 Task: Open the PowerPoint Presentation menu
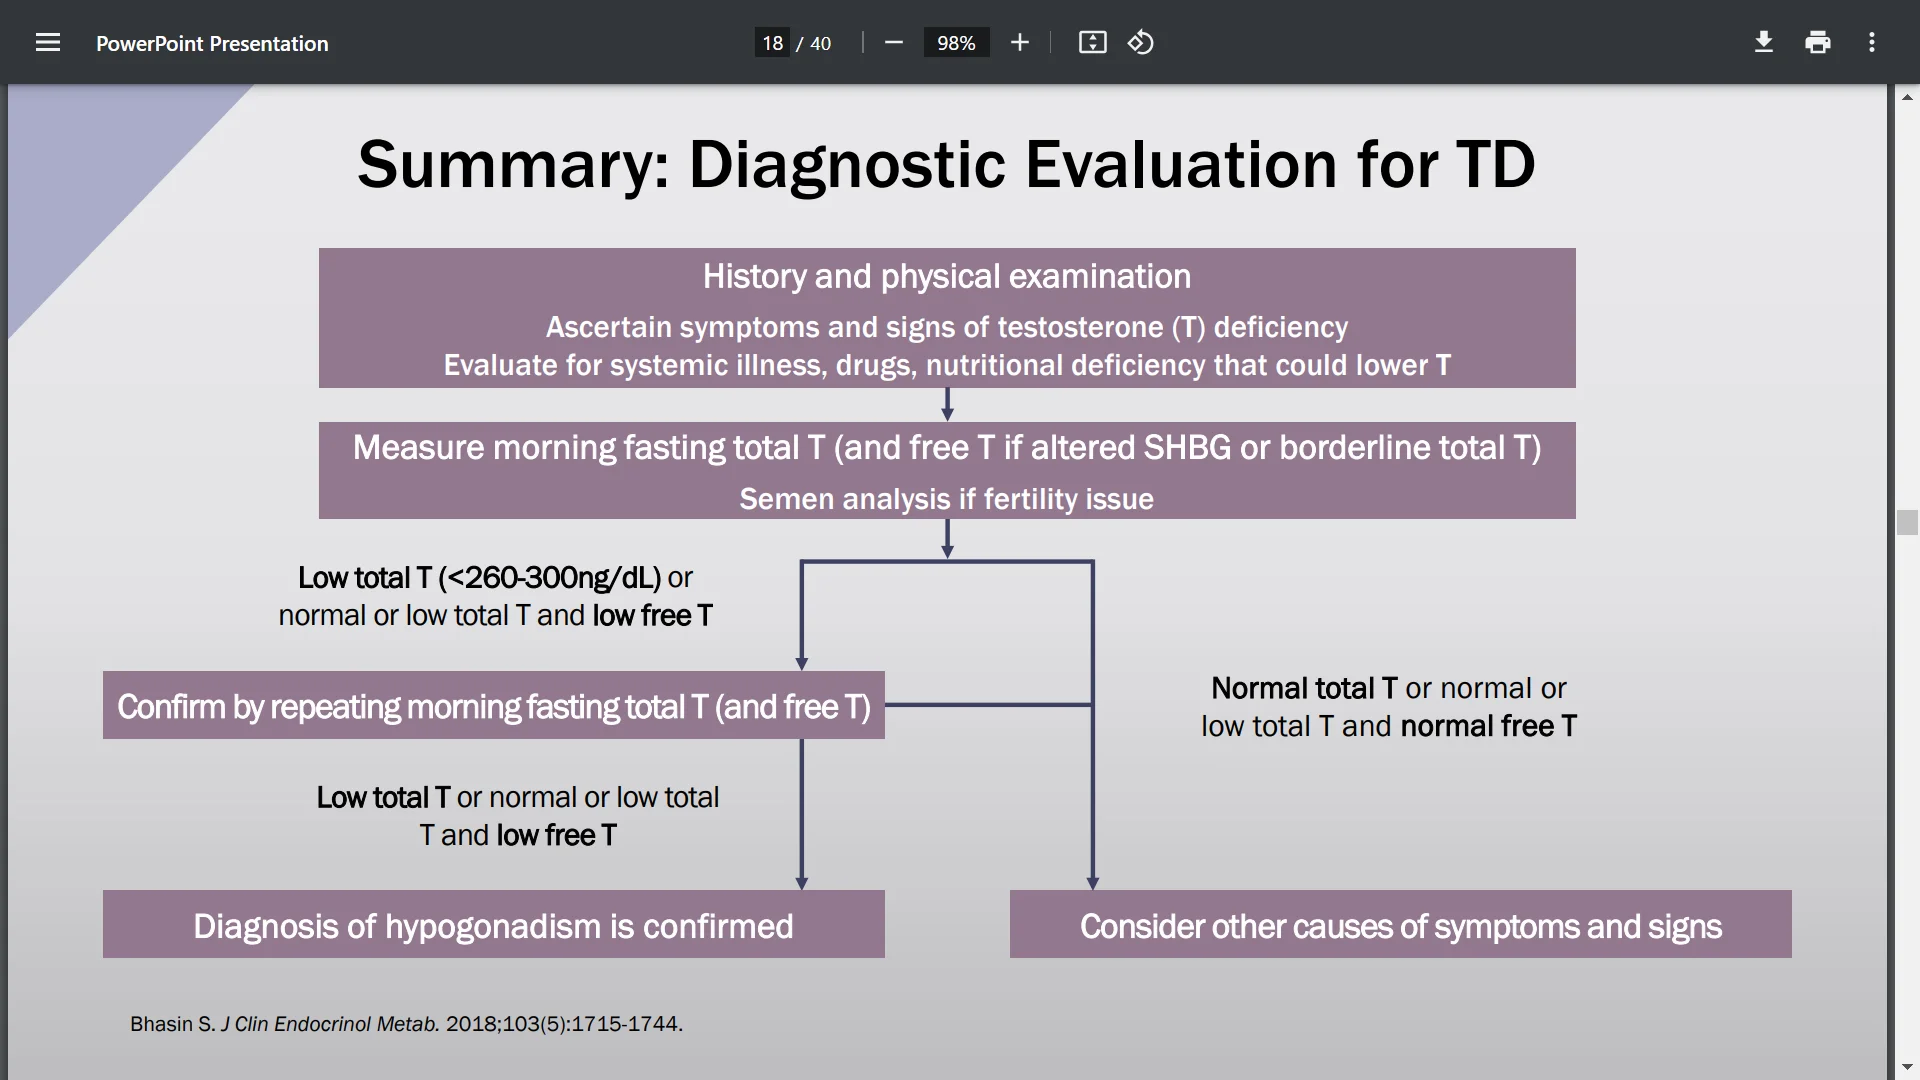tap(47, 42)
